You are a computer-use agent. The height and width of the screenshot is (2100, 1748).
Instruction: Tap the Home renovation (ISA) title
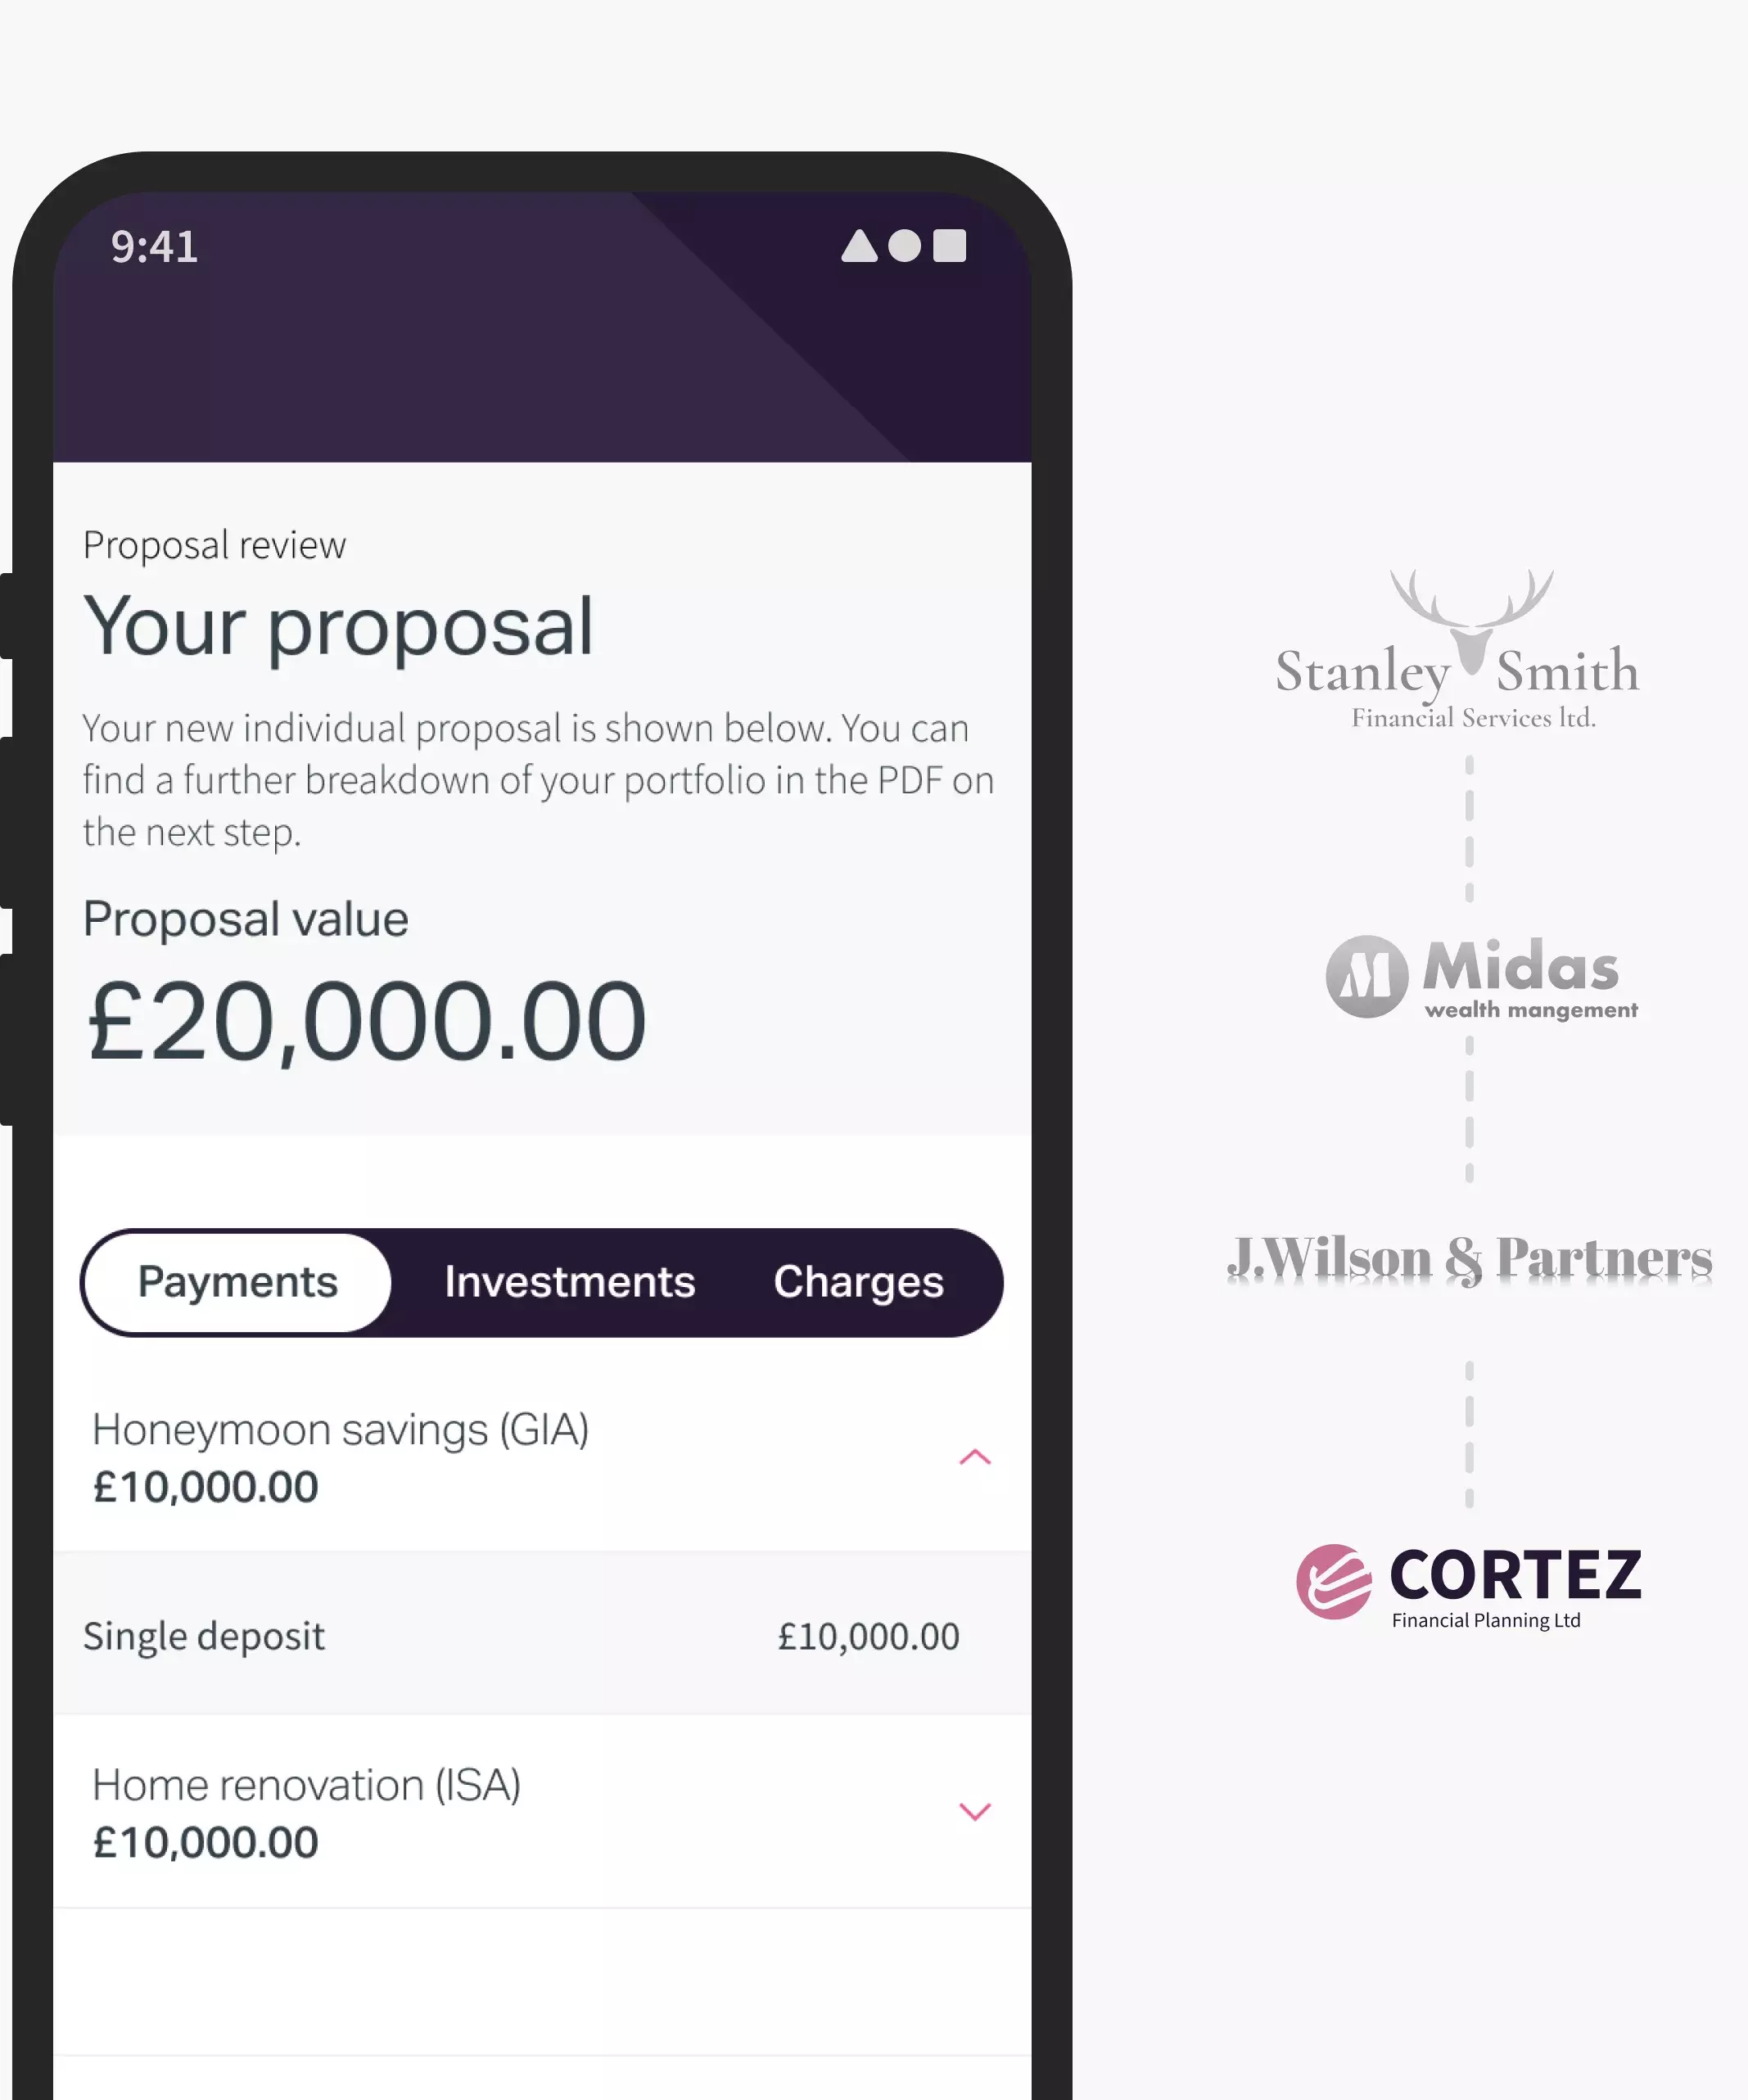306,1785
